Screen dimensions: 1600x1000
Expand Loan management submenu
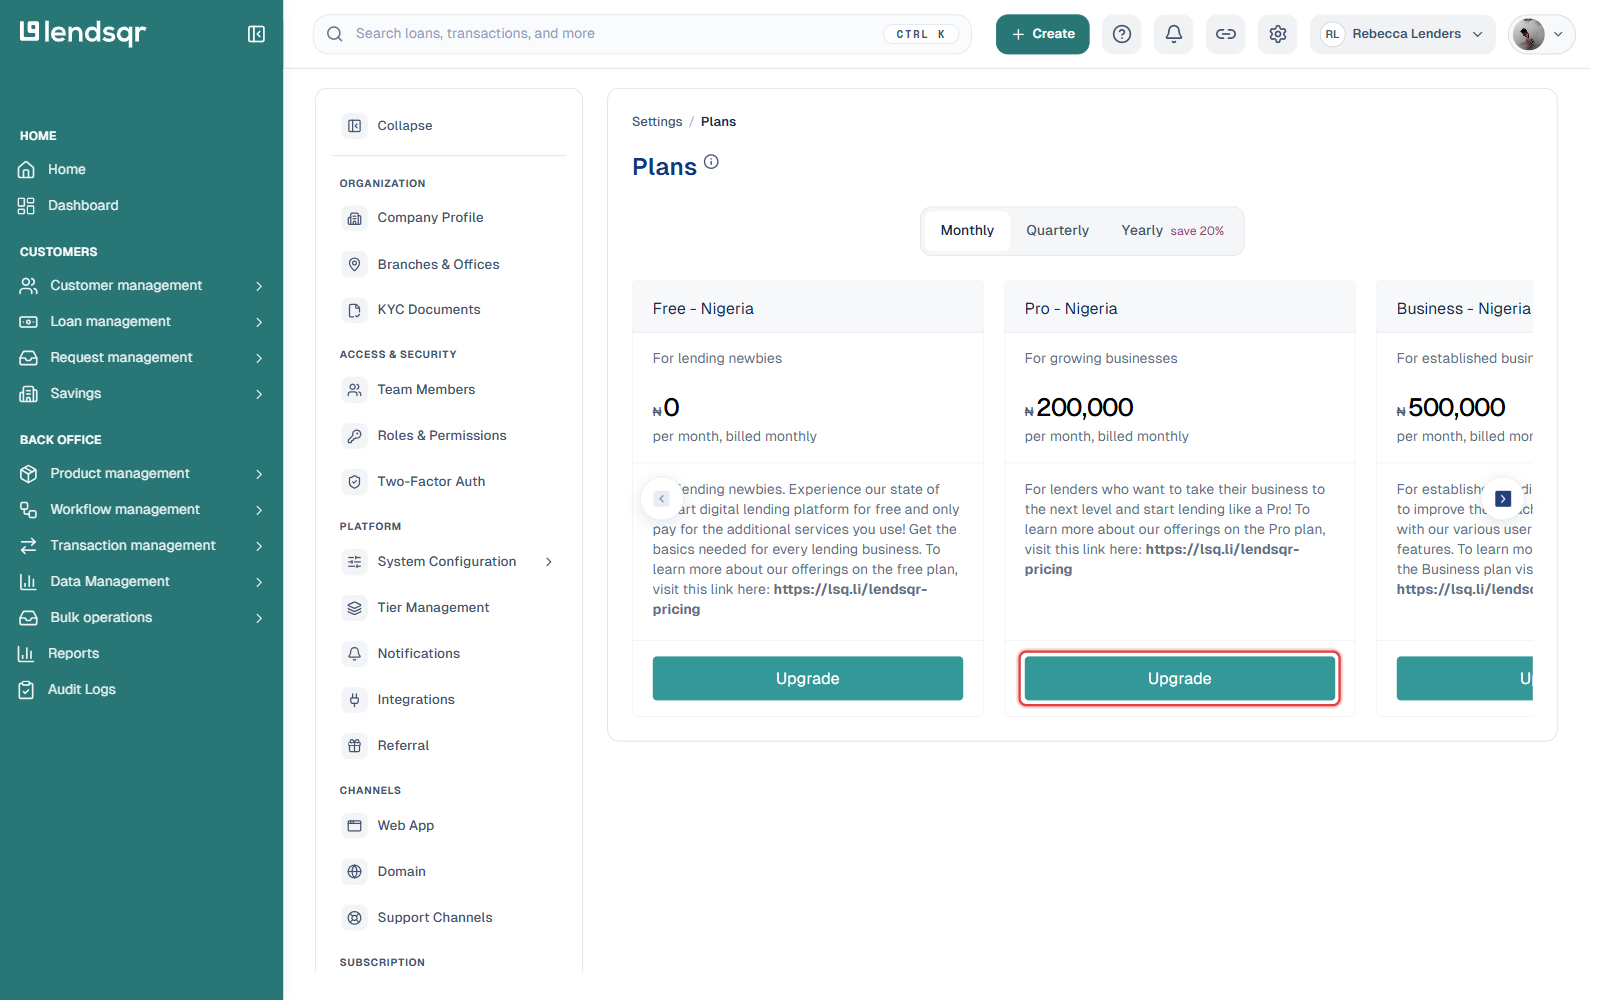tap(259, 322)
